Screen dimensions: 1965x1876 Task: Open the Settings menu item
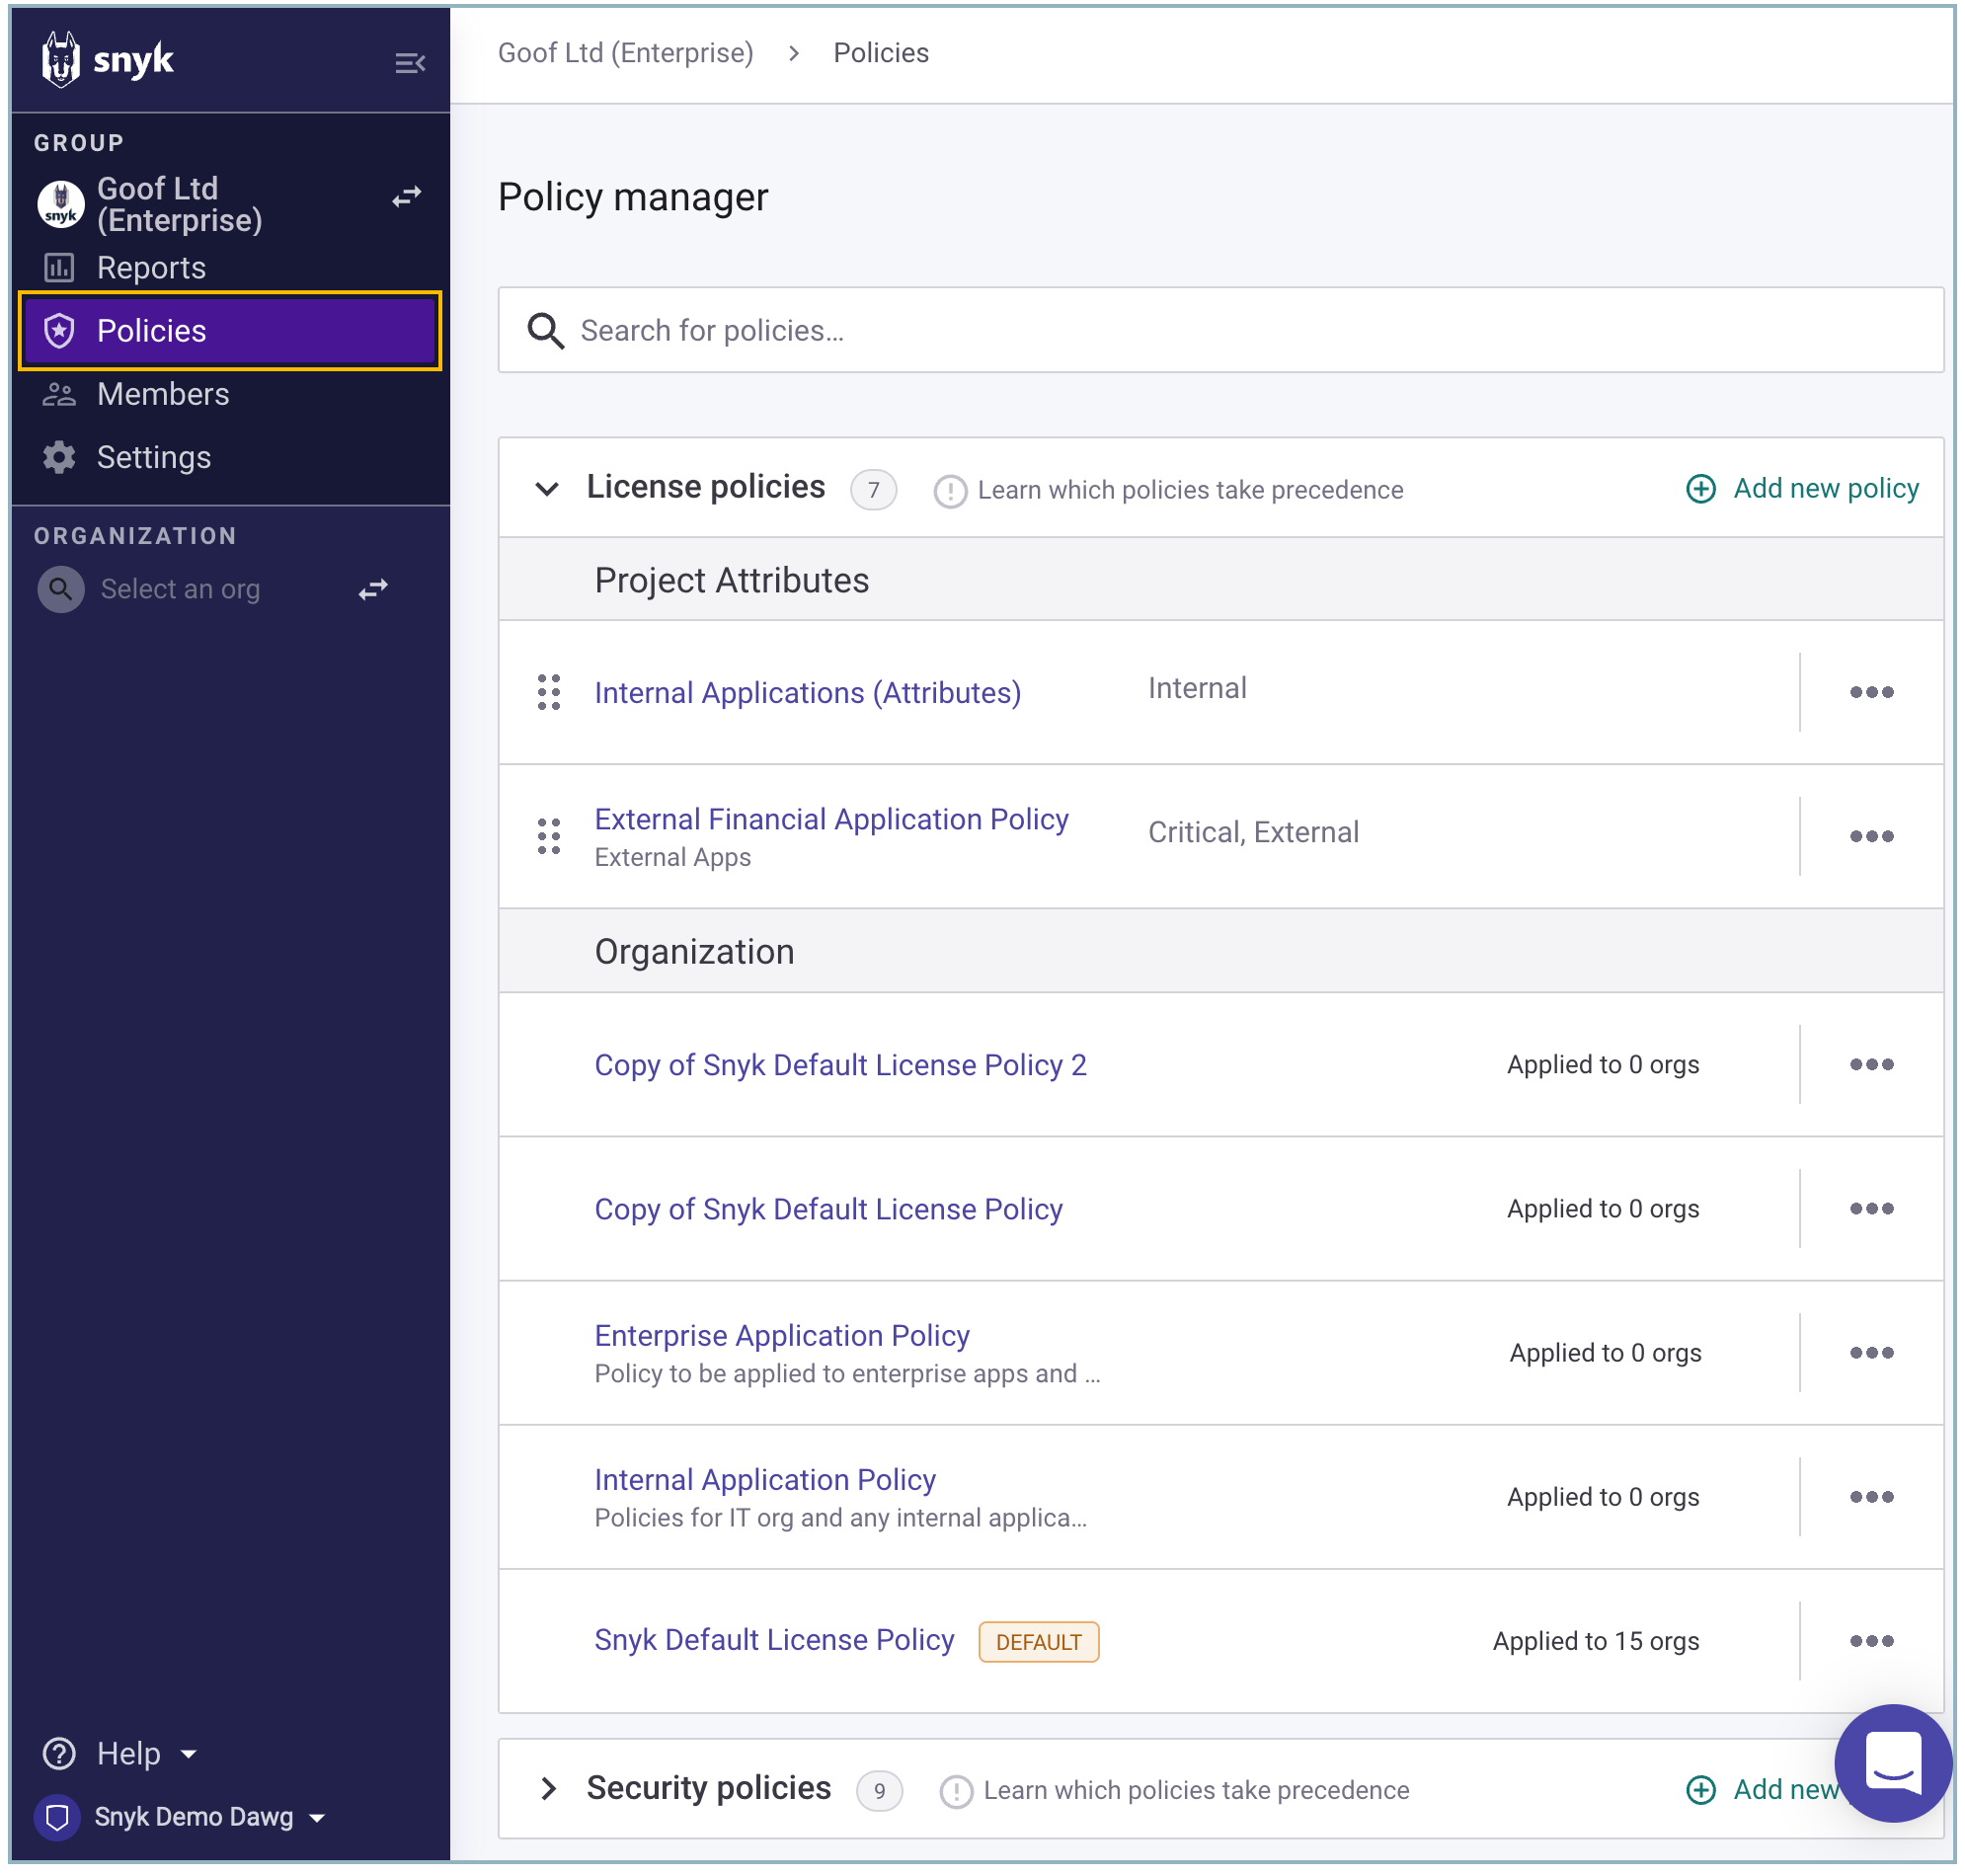[x=230, y=458]
